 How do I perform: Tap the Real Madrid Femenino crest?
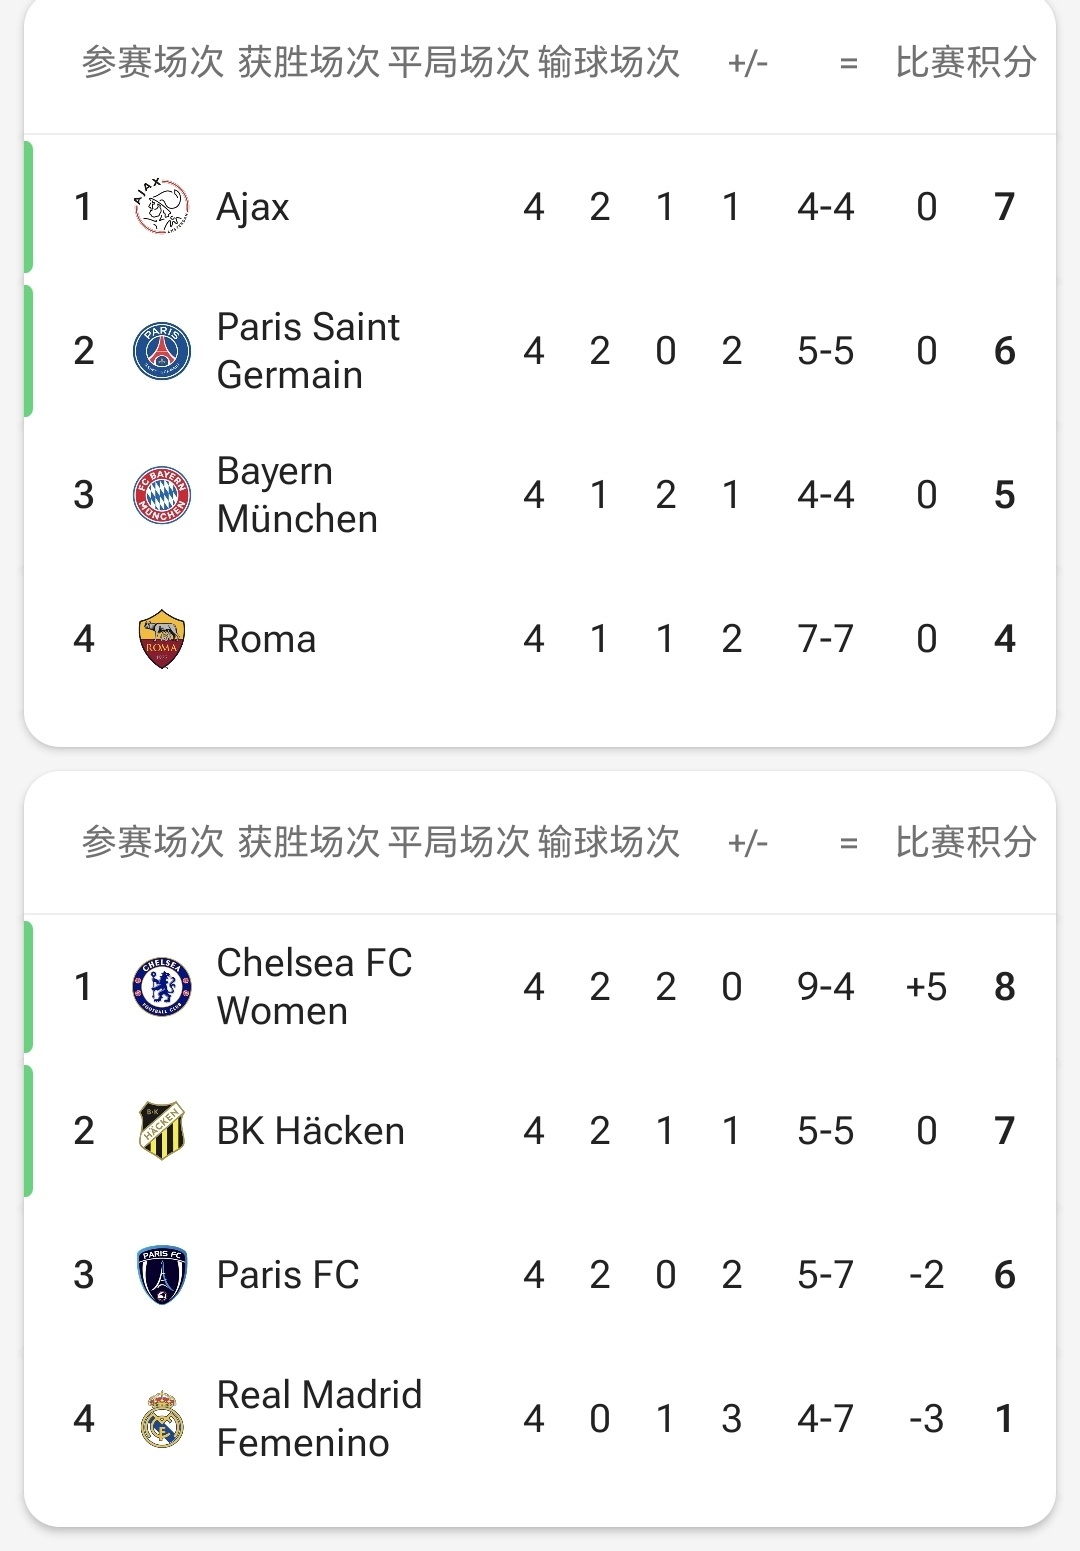pyautogui.click(x=161, y=1419)
